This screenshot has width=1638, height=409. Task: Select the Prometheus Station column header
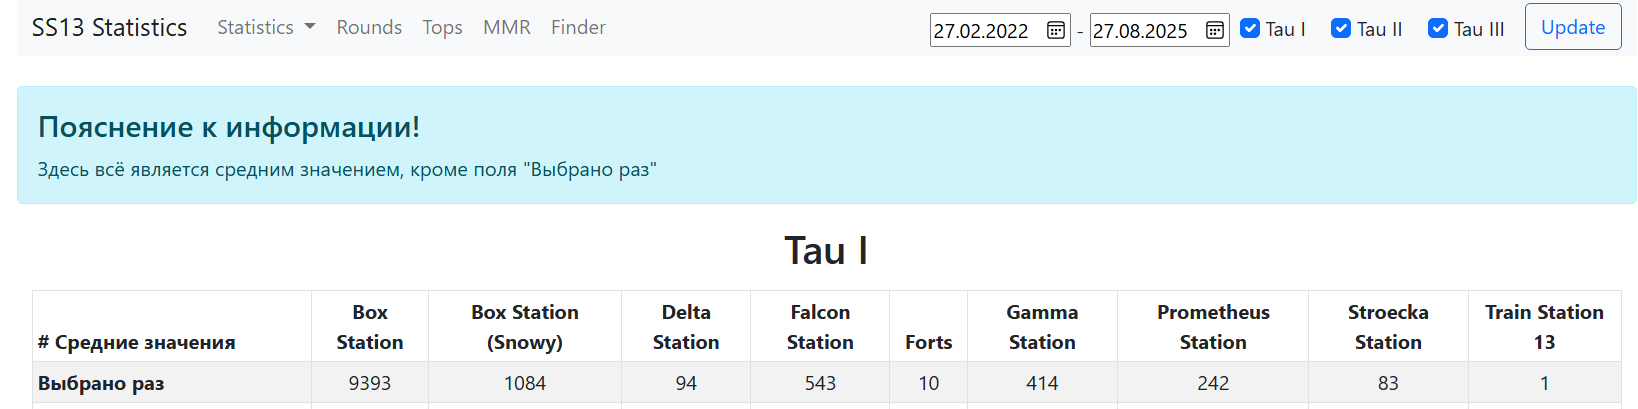click(x=1213, y=327)
